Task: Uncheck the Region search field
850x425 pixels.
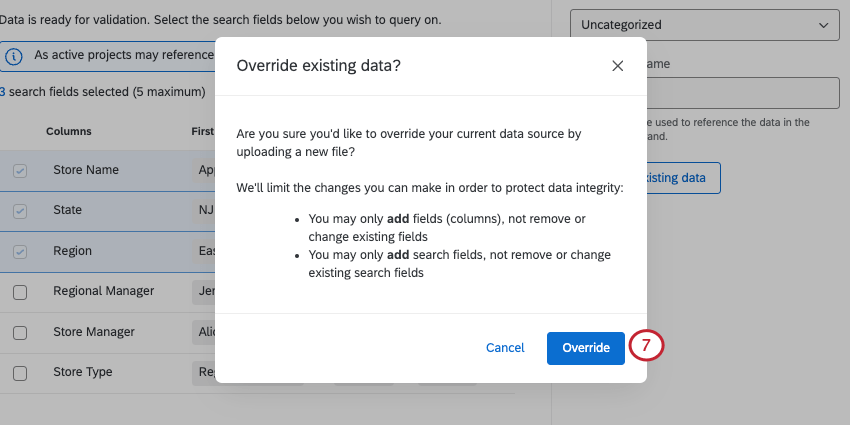Action: pyautogui.click(x=20, y=252)
